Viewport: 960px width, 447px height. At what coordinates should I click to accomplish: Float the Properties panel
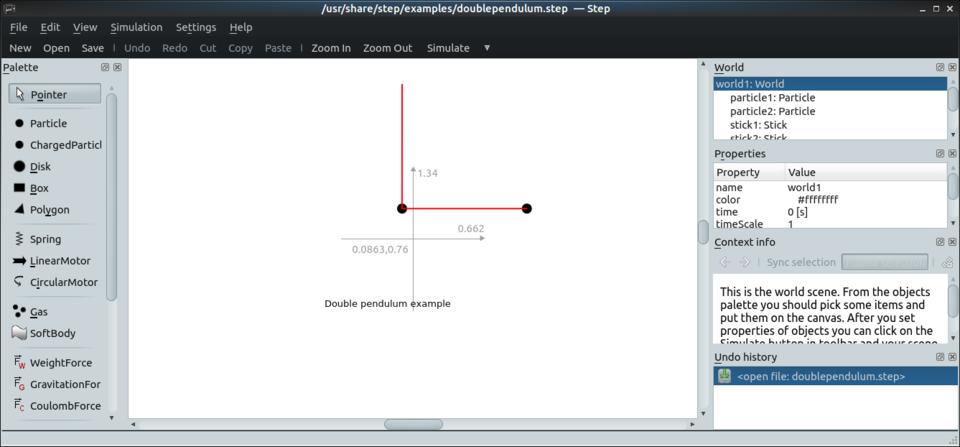click(x=940, y=154)
